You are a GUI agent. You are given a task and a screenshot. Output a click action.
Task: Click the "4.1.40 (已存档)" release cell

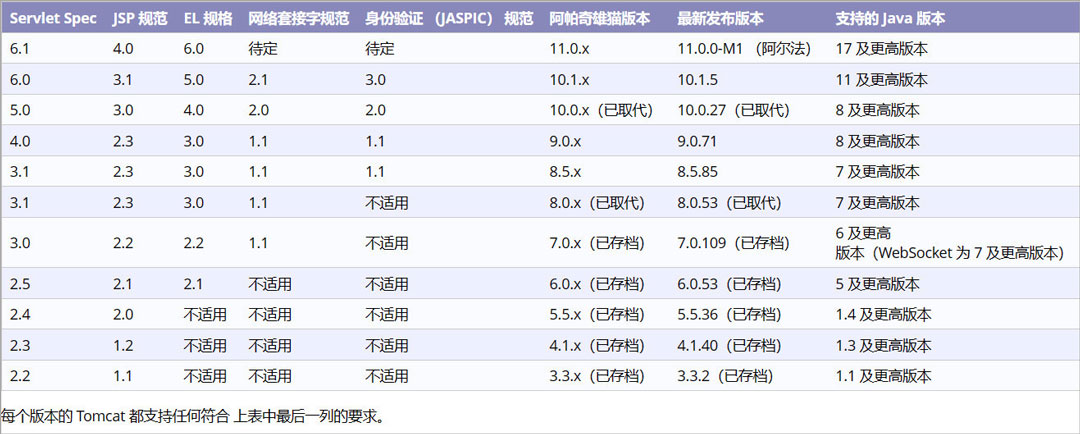click(729, 344)
